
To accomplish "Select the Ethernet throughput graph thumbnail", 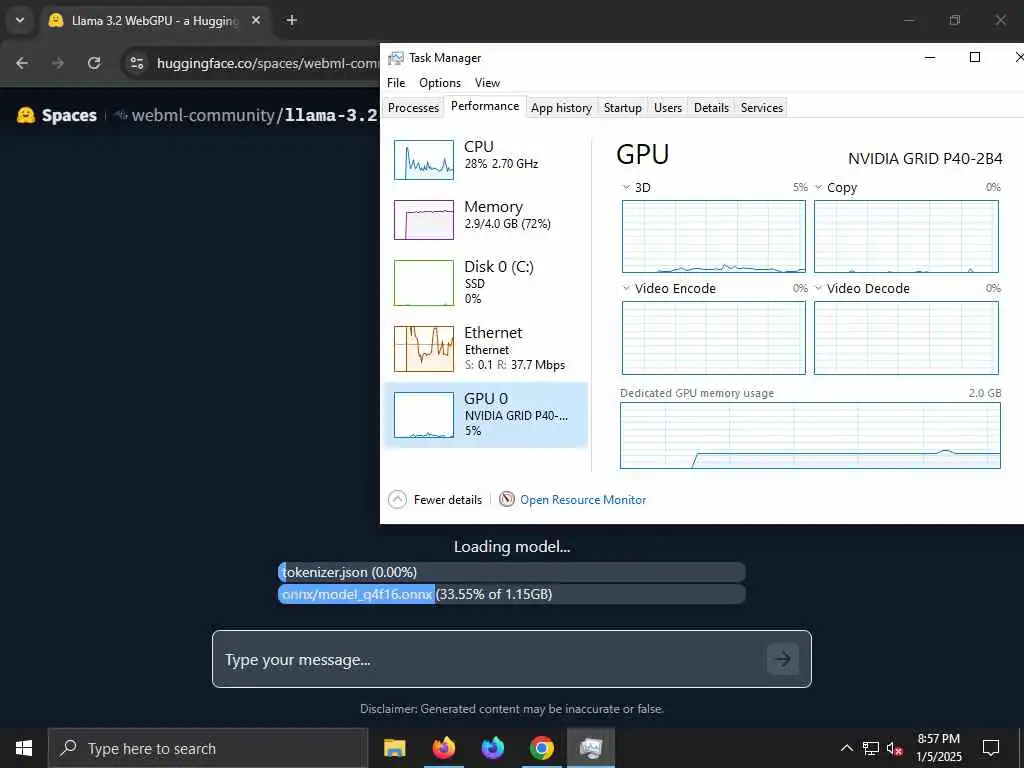I will [x=424, y=349].
